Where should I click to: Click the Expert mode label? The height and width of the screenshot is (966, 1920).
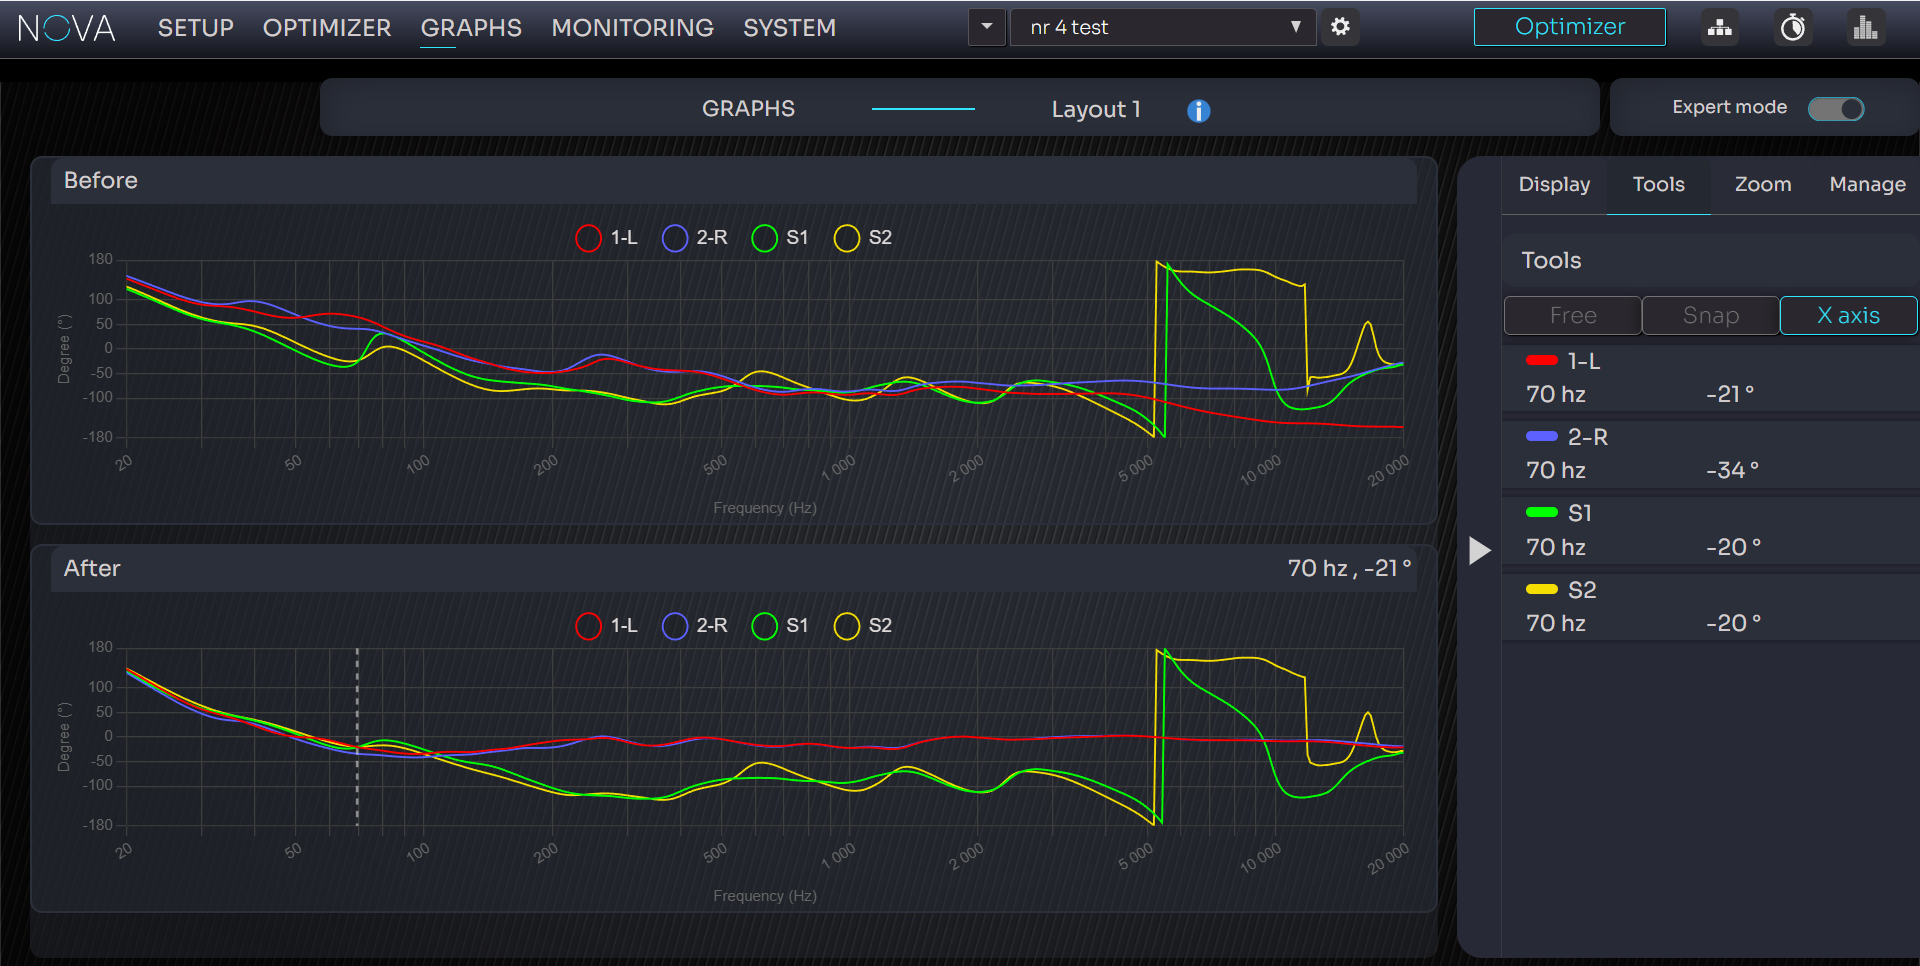coord(1729,107)
